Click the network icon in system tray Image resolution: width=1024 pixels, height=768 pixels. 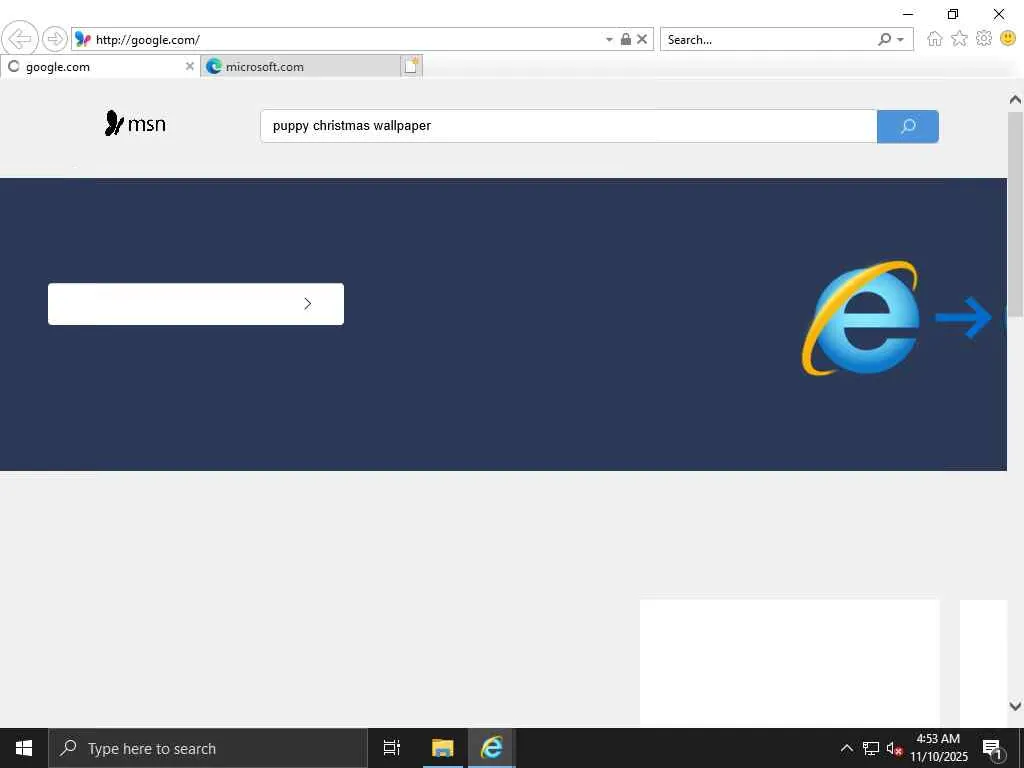tap(871, 748)
